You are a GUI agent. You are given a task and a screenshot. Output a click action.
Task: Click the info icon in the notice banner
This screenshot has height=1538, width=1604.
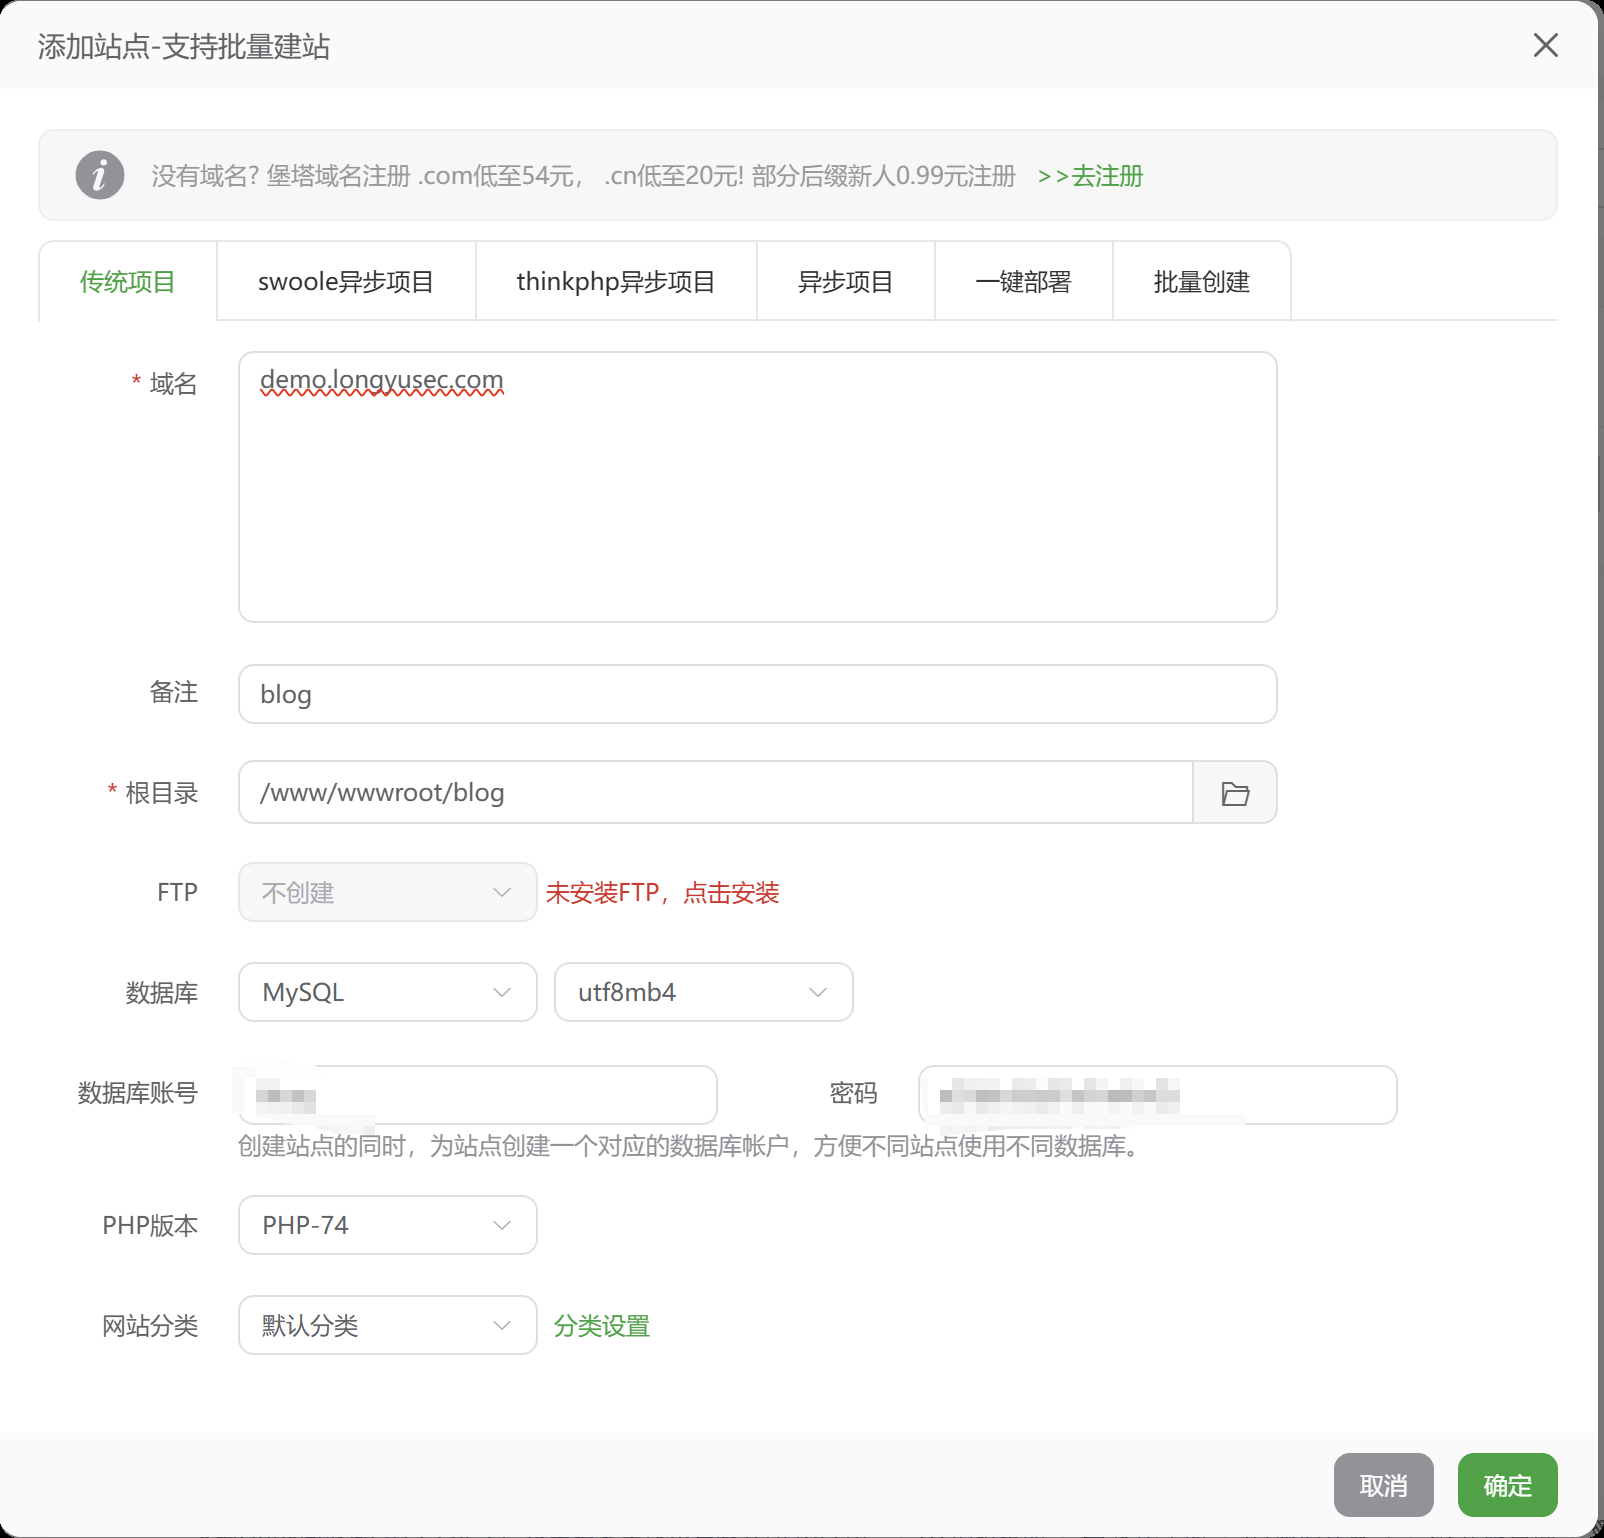pos(100,176)
